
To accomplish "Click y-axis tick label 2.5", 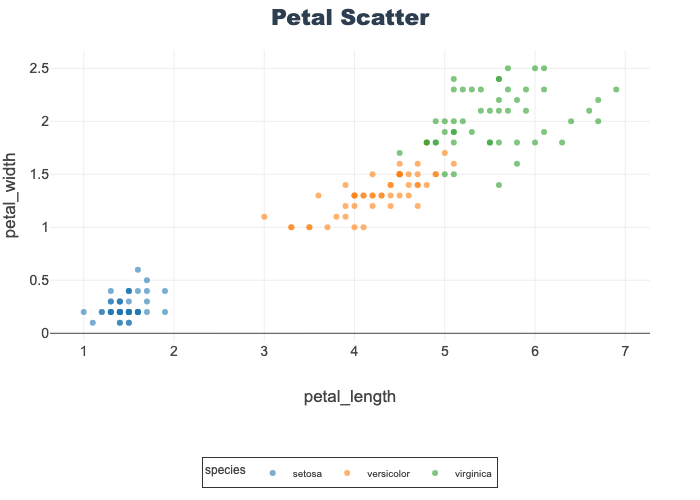I will [40, 68].
